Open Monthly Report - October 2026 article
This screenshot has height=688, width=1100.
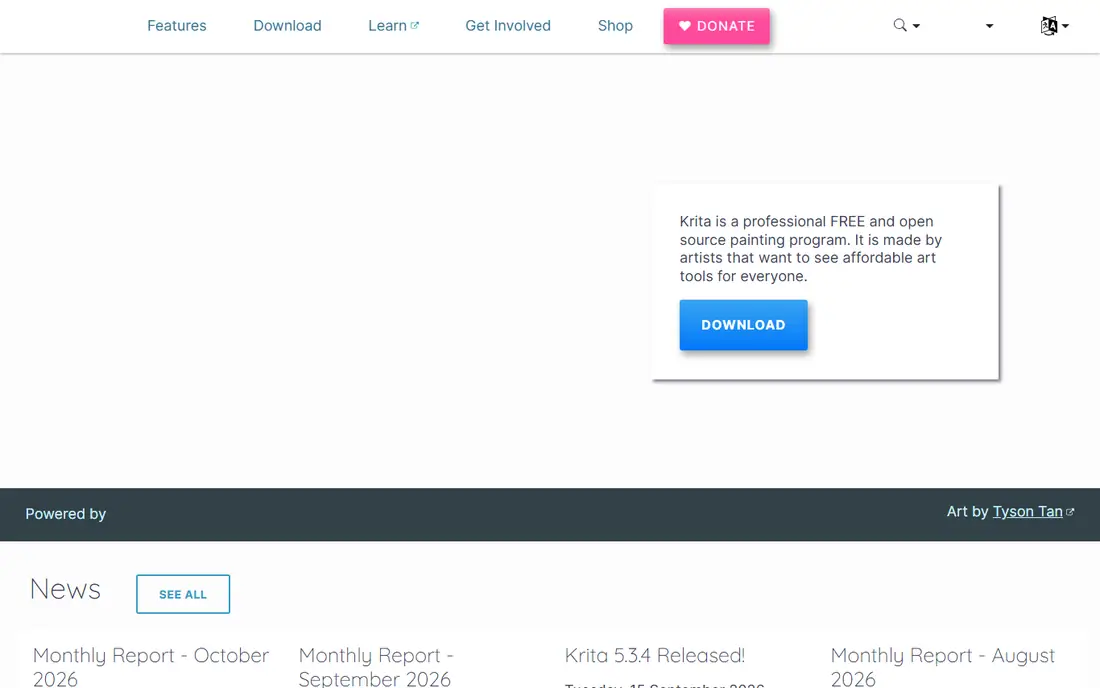coord(151,666)
